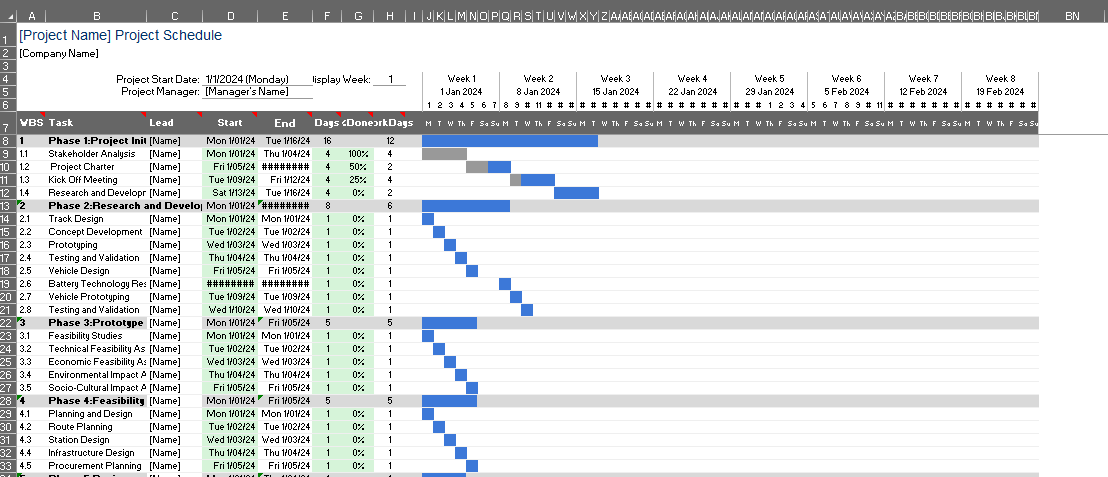Click the 22 Jan 2024 date label
This screenshot has width=1108, height=477.
pyautogui.click(x=692, y=92)
